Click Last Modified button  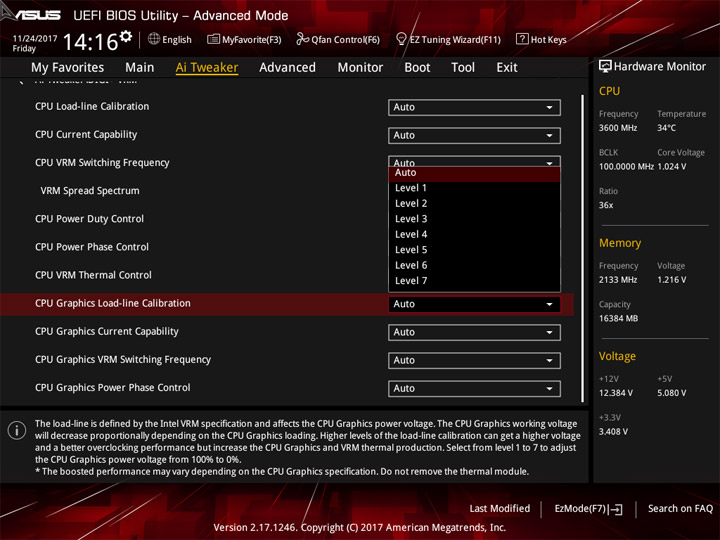point(500,509)
